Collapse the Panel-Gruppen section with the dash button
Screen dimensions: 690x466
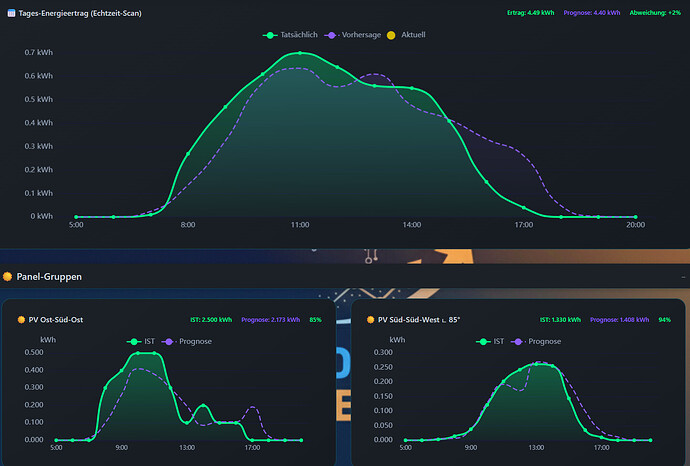click(682, 275)
